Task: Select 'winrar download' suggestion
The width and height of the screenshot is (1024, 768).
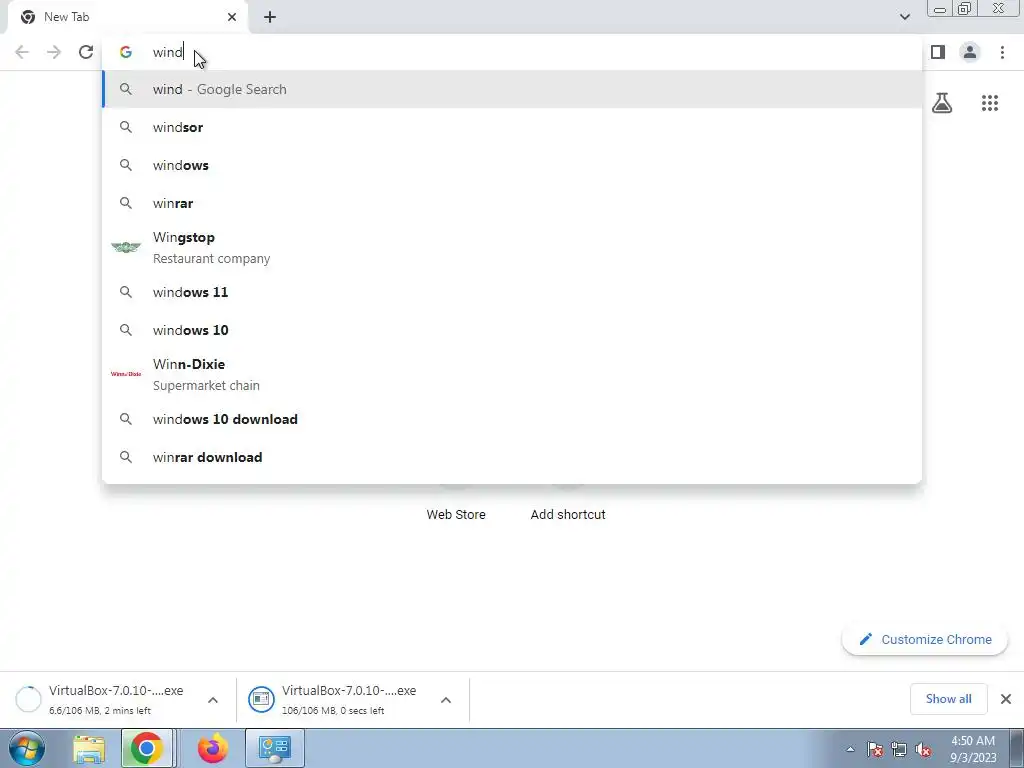Action: (x=512, y=457)
